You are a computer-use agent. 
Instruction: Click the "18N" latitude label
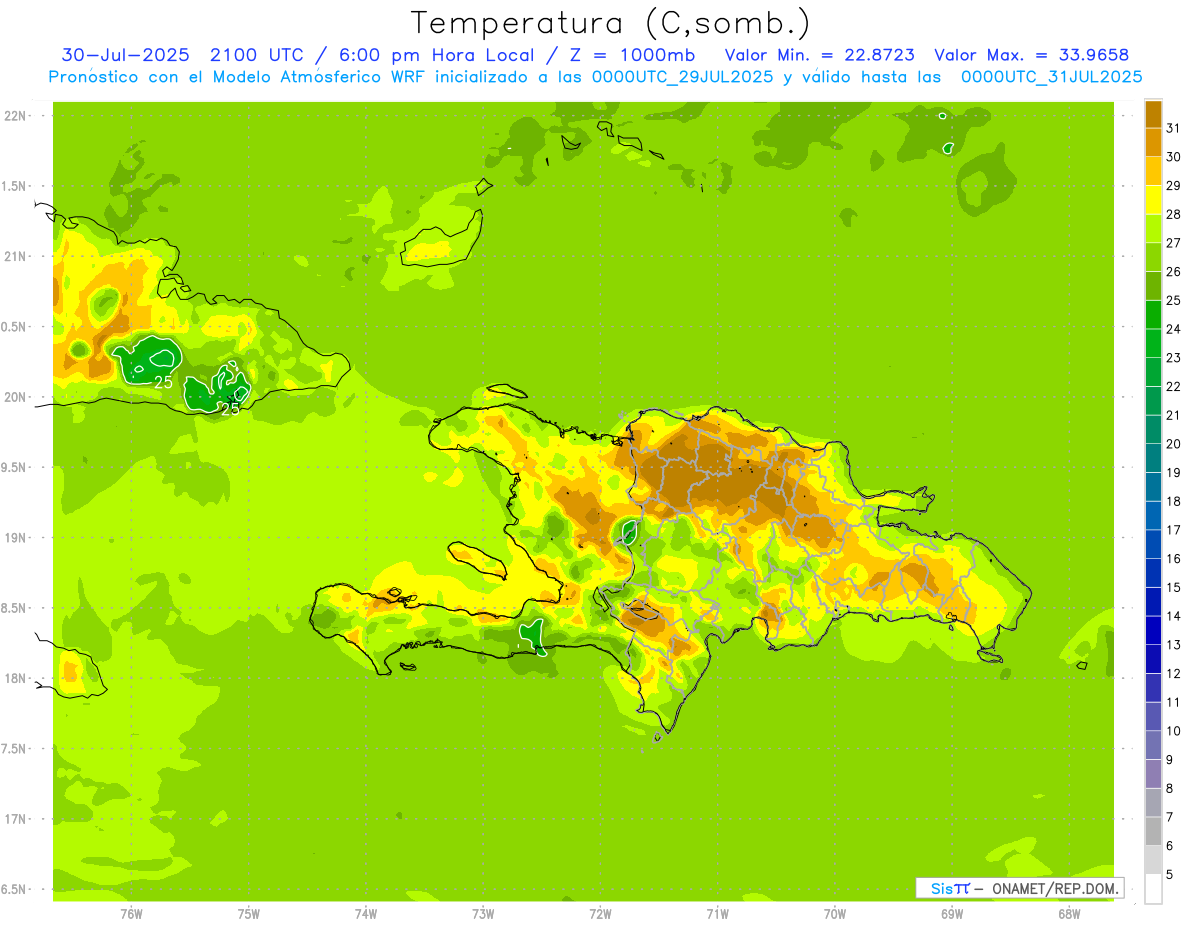point(15,678)
